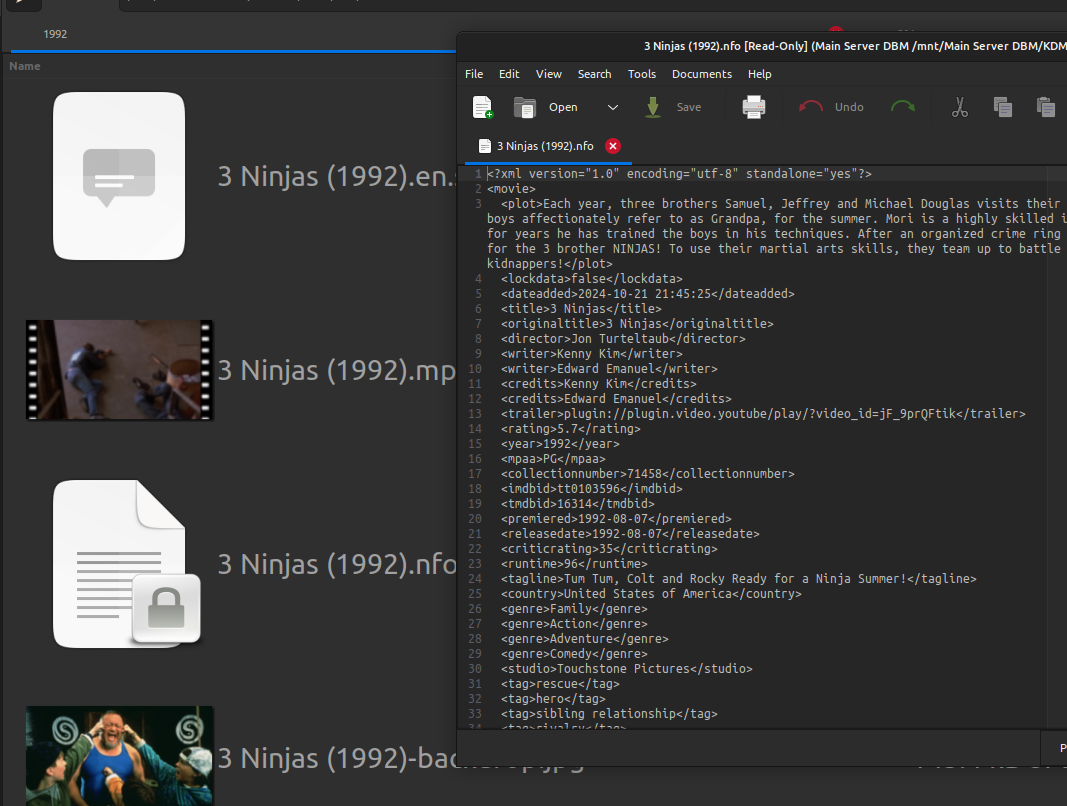1067x806 pixels.
Task: Open the Tools menu
Action: 642,74
